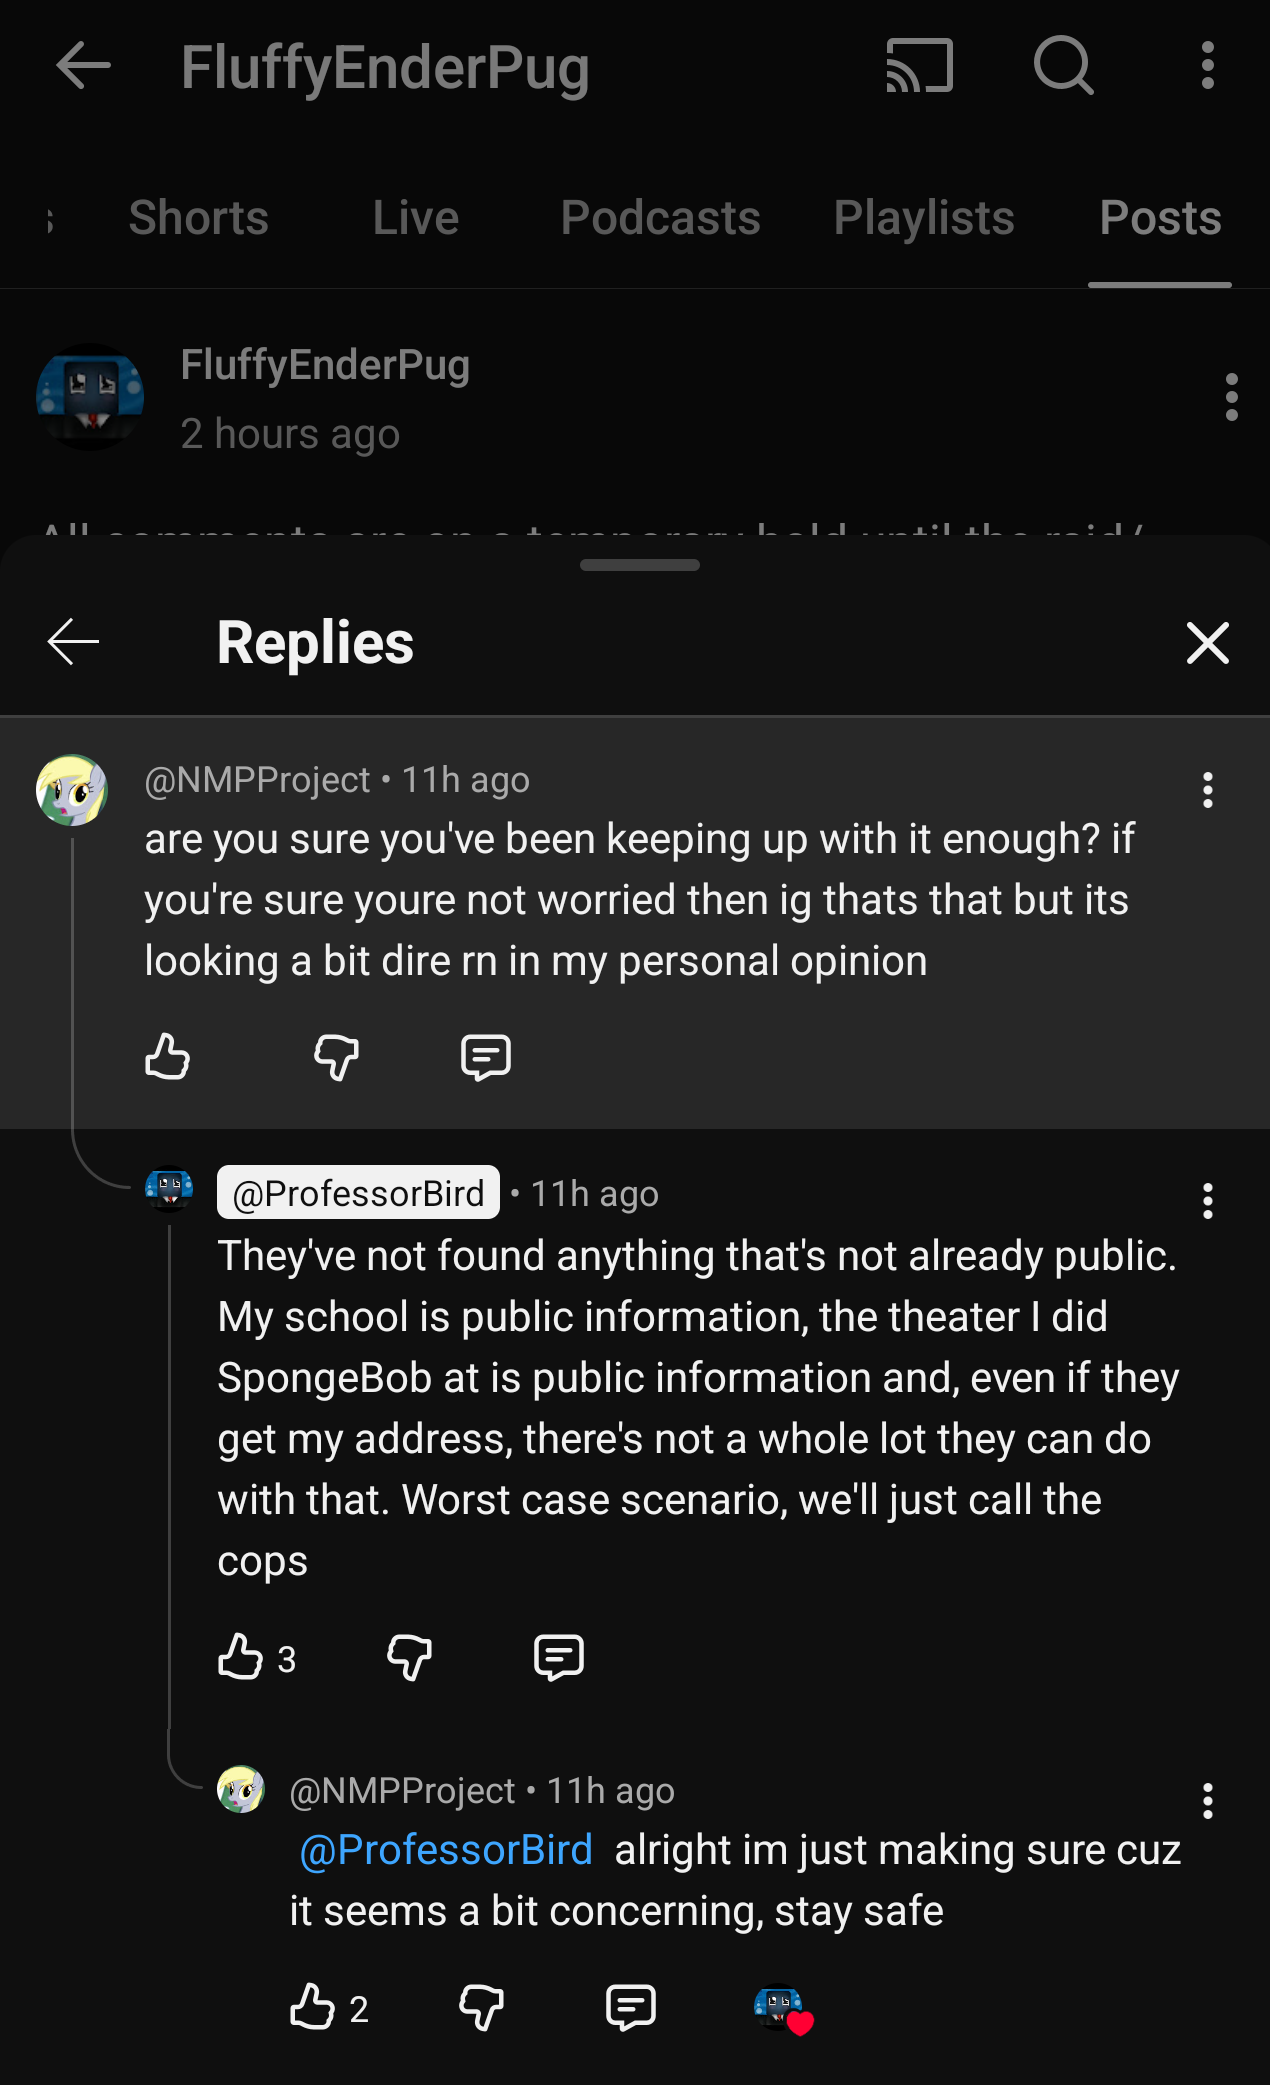The width and height of the screenshot is (1270, 2085).
Task: Reply to NMPProject's top comment
Action: pos(486,1057)
